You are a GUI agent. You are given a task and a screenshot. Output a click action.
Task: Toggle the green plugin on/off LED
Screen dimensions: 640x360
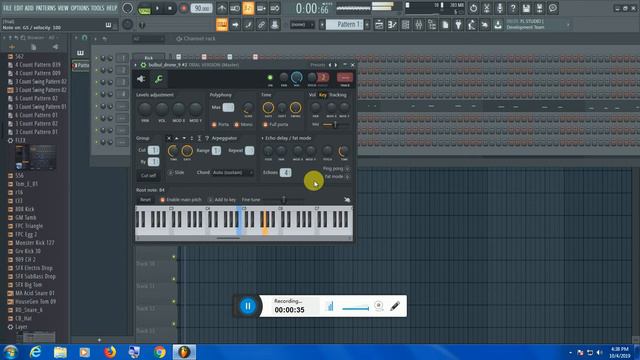[270, 78]
